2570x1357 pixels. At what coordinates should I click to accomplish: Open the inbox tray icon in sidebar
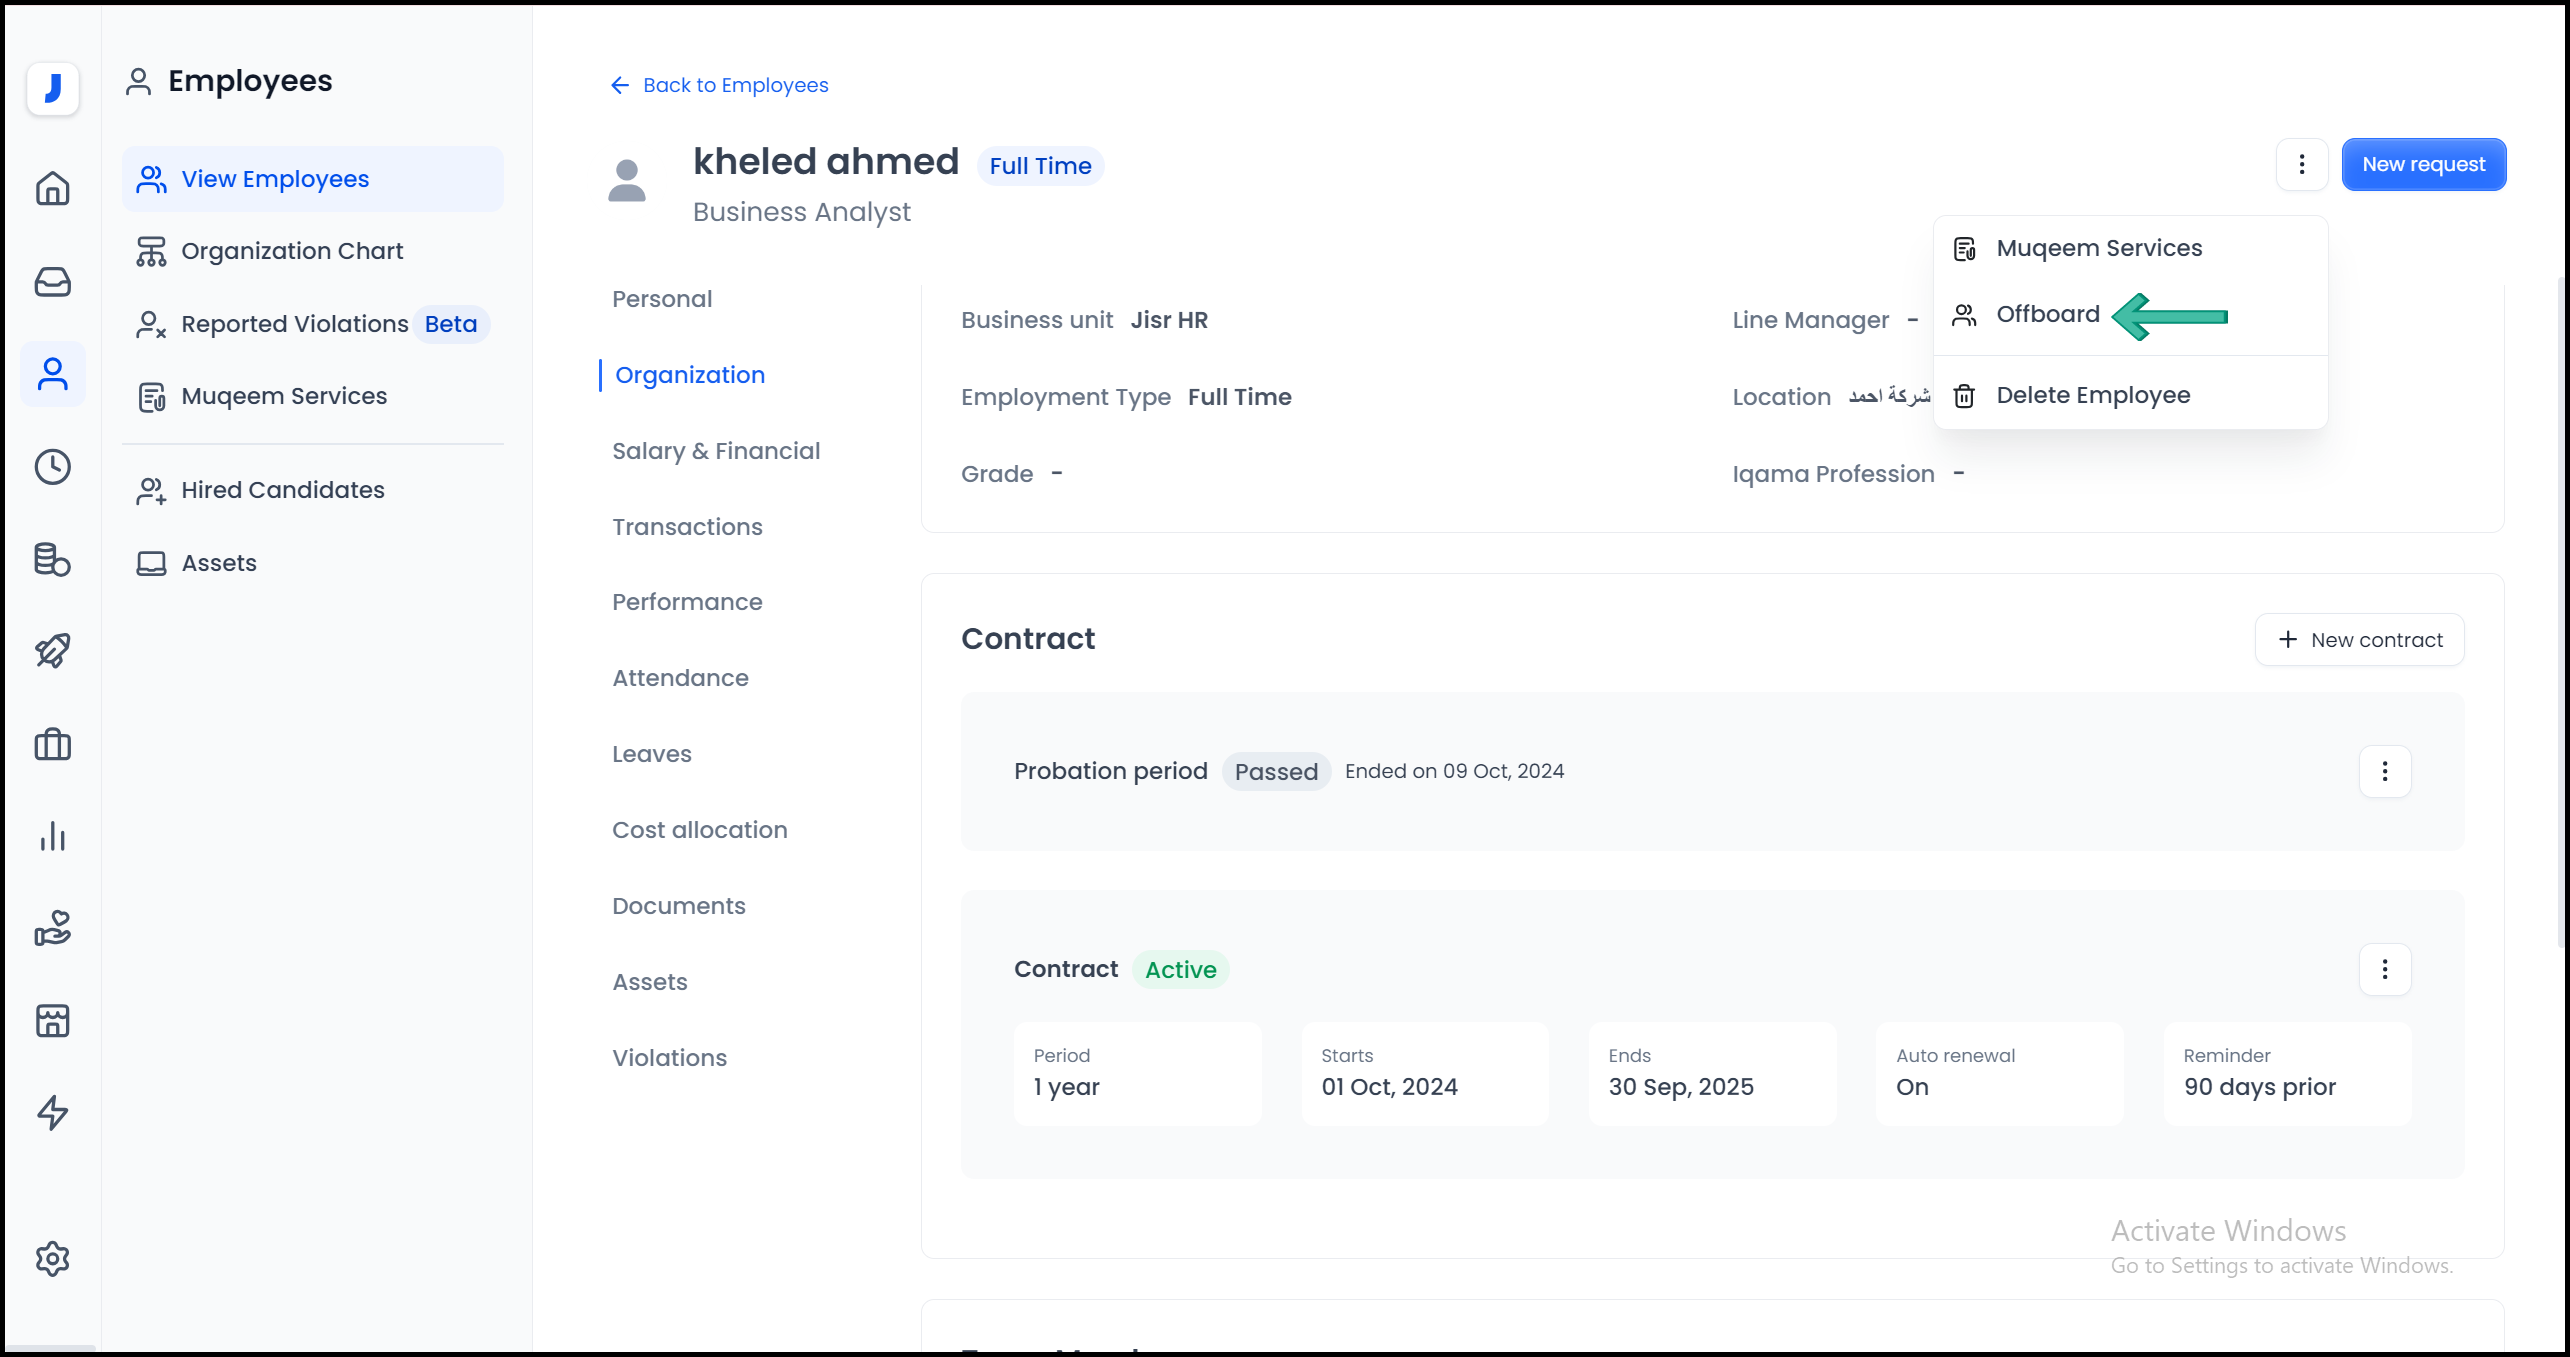(52, 282)
